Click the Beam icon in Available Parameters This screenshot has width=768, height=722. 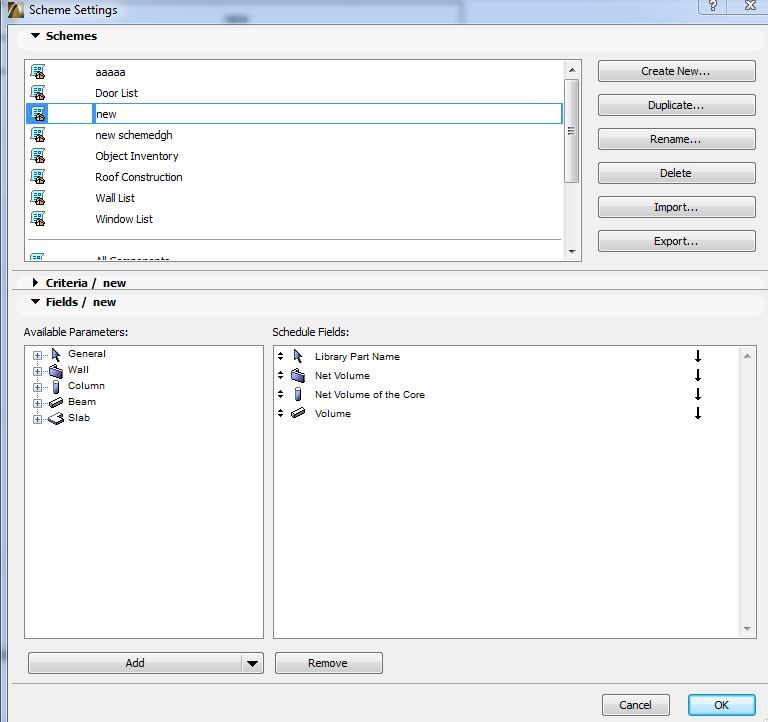pyautogui.click(x=56, y=403)
